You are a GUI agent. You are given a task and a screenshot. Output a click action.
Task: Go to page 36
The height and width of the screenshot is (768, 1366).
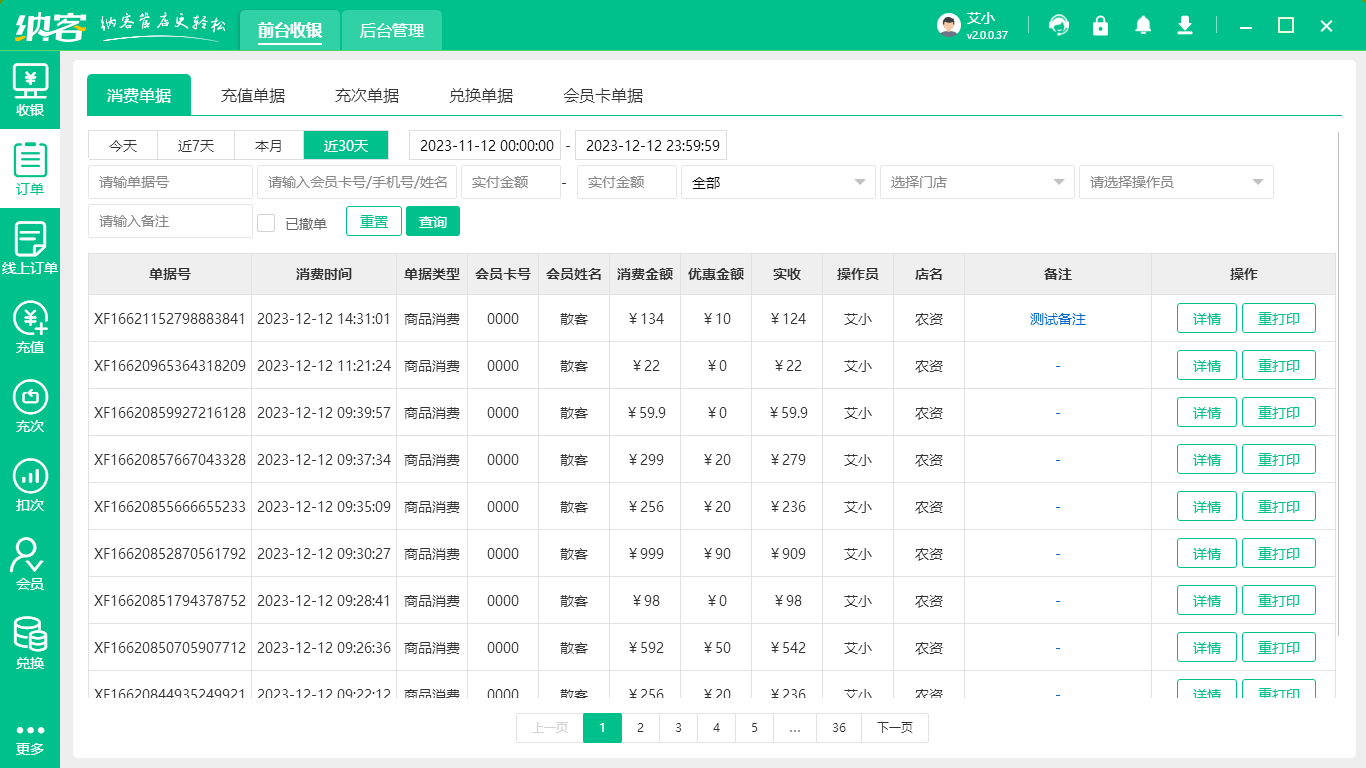(839, 728)
